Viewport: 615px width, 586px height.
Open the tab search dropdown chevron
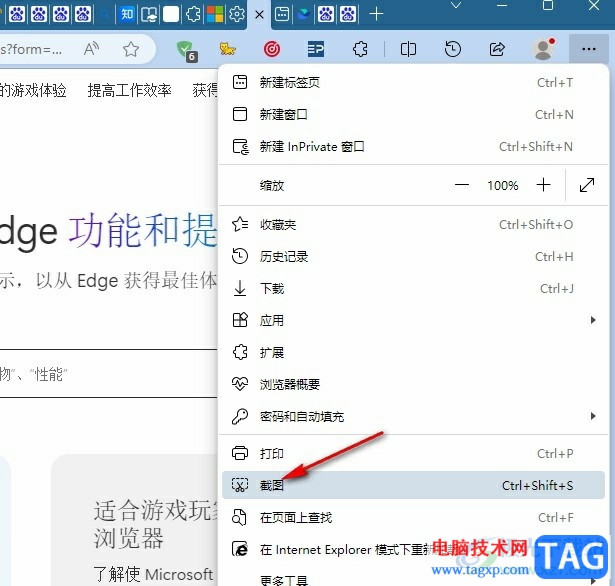point(456,5)
